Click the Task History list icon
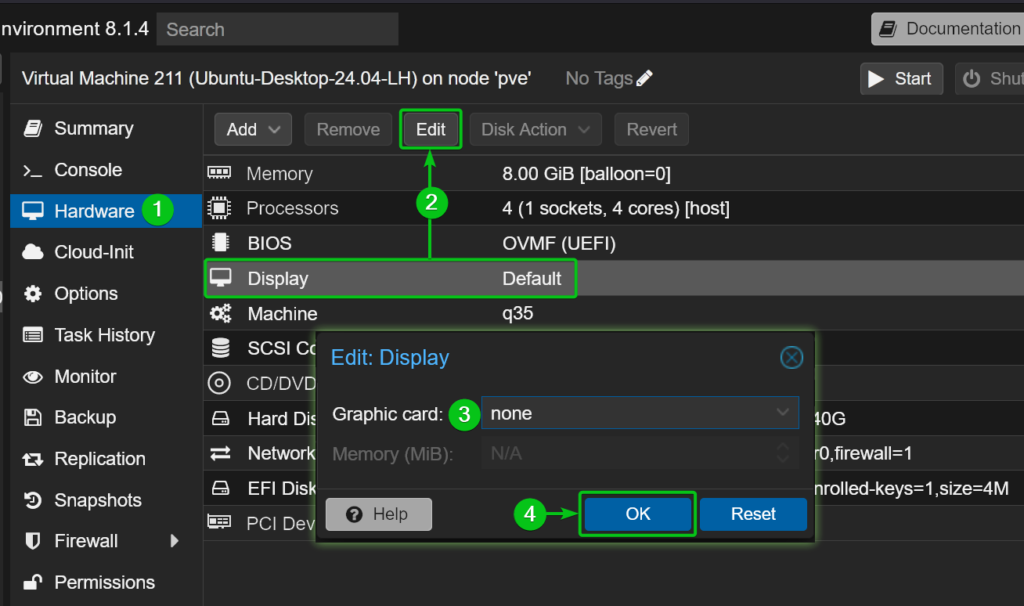Viewport: 1024px width, 606px height. (x=33, y=335)
